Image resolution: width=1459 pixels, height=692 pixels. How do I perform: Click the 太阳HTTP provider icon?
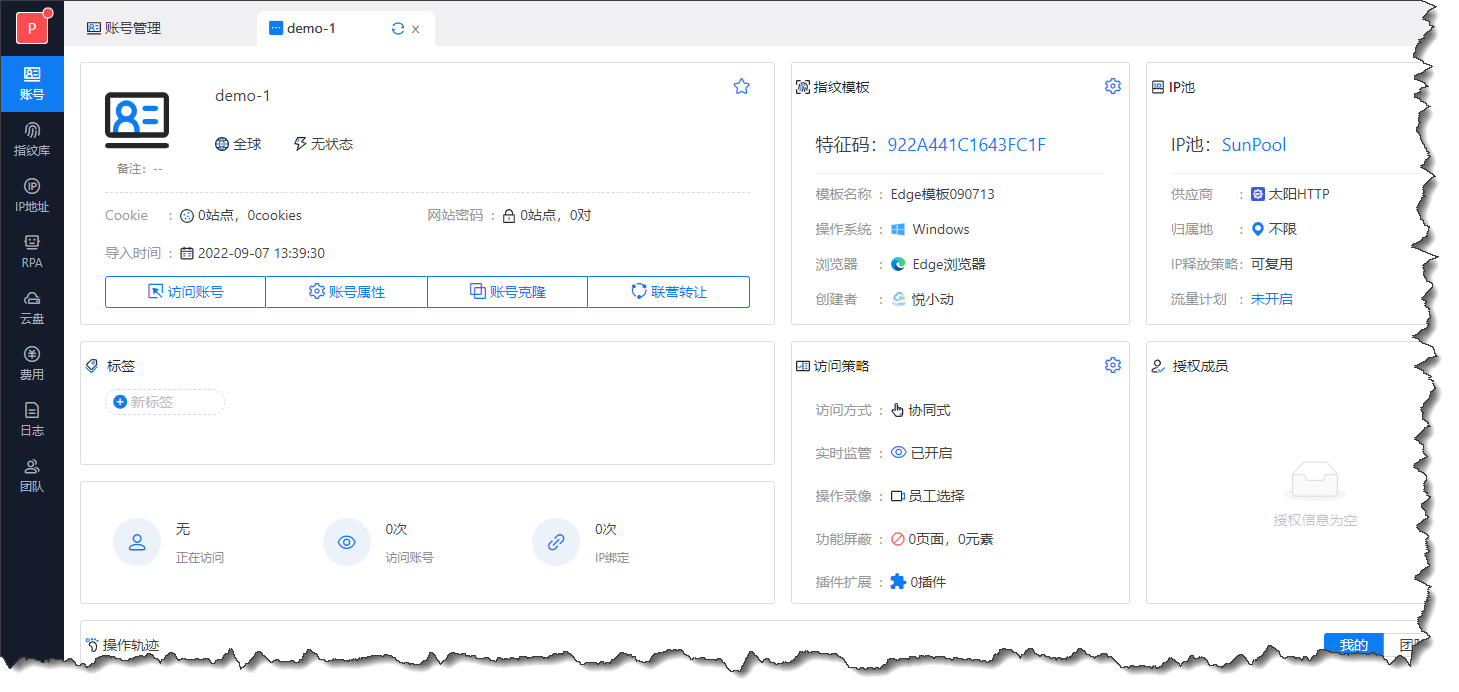click(x=1258, y=194)
